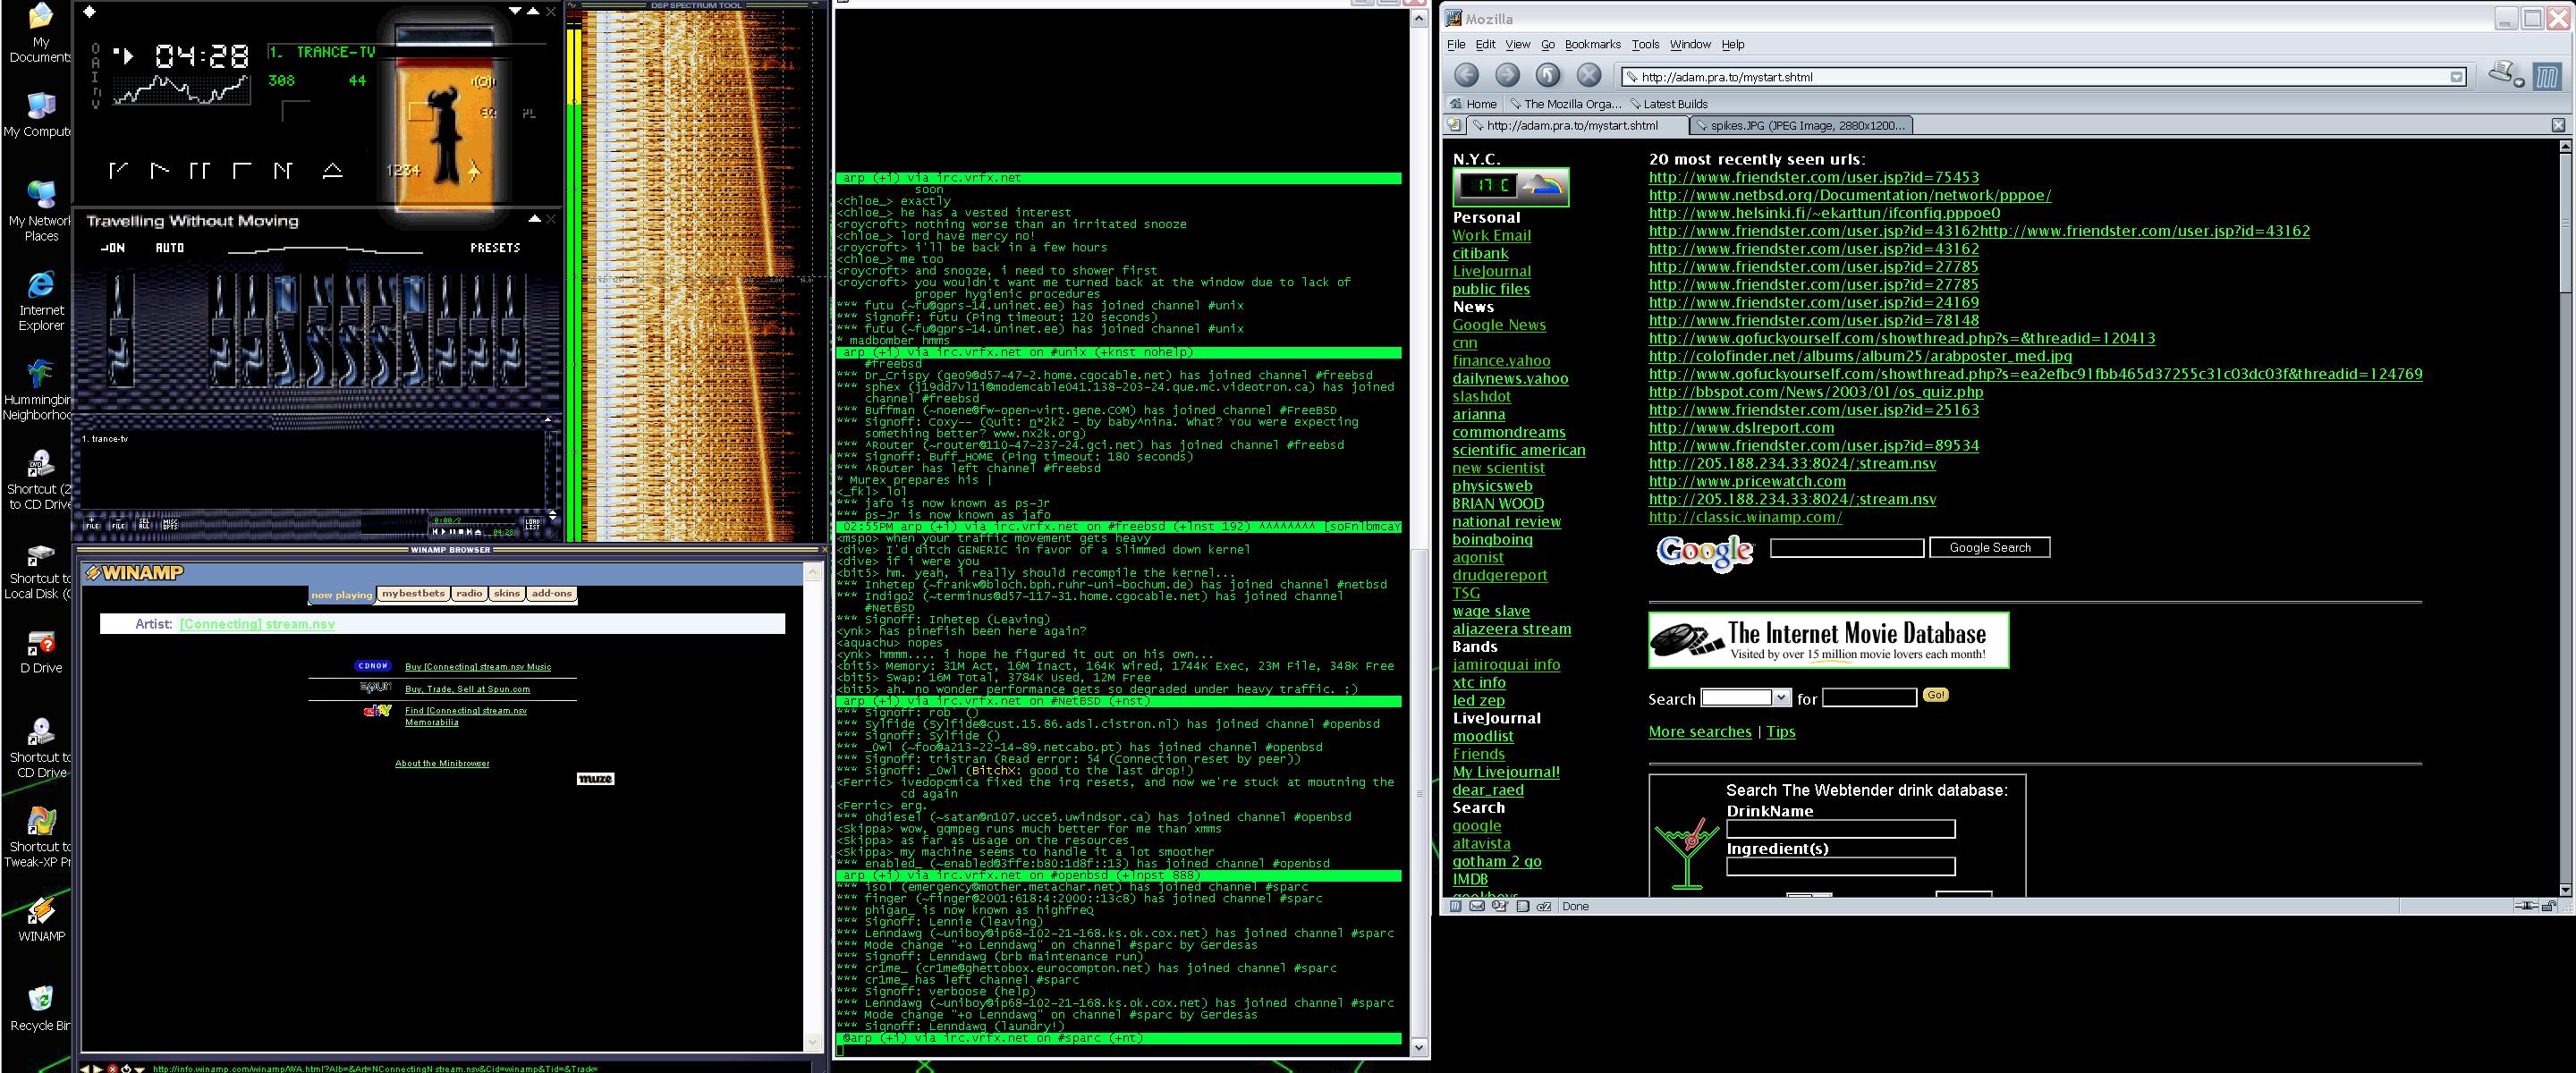
Task: Toggle the equalizer AUTO button
Action: coord(169,248)
